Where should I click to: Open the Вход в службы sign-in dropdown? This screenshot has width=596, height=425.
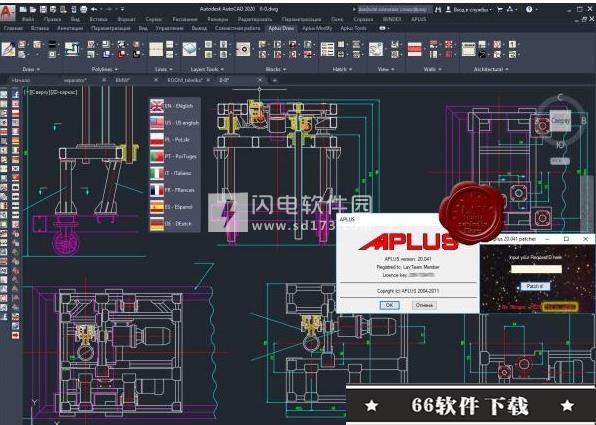[472, 10]
